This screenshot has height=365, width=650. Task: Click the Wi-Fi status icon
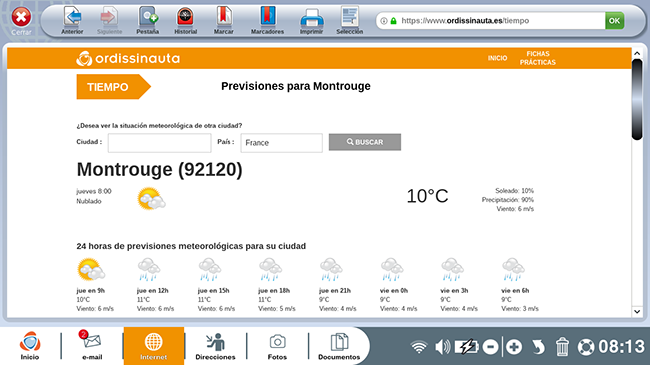419,347
